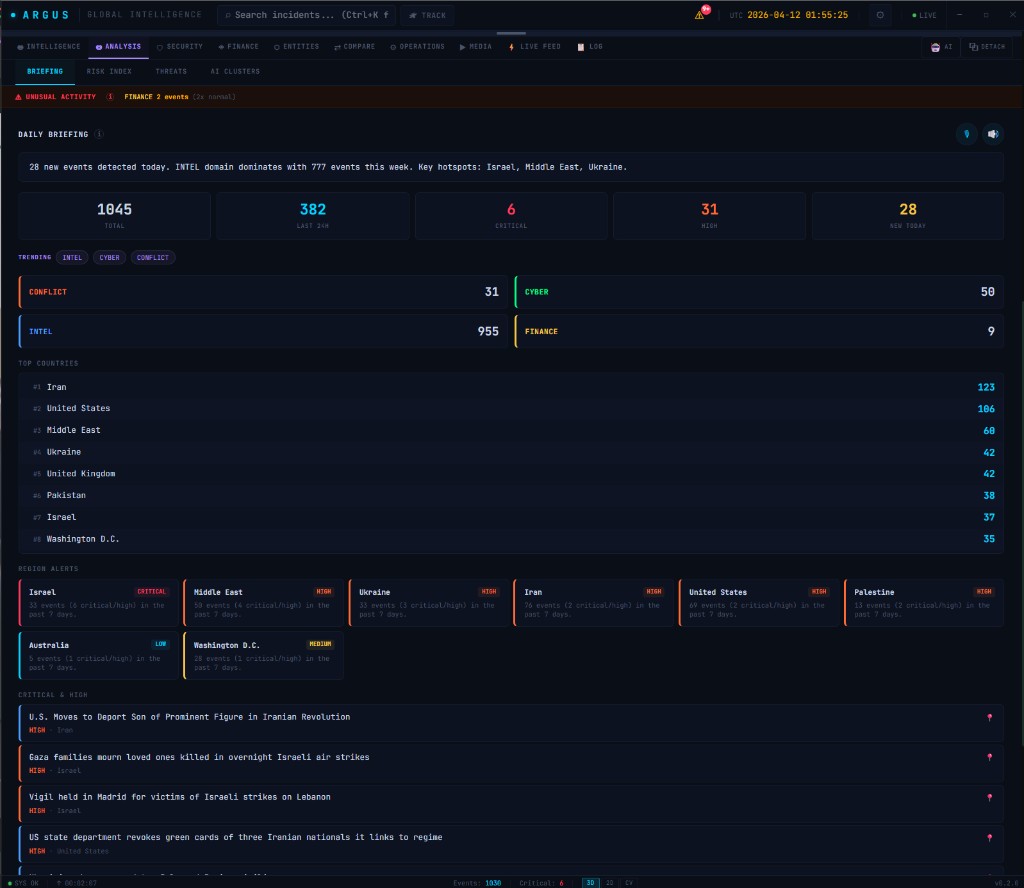1024x888 pixels.
Task: Open the AI assistant panel
Action: point(941,47)
